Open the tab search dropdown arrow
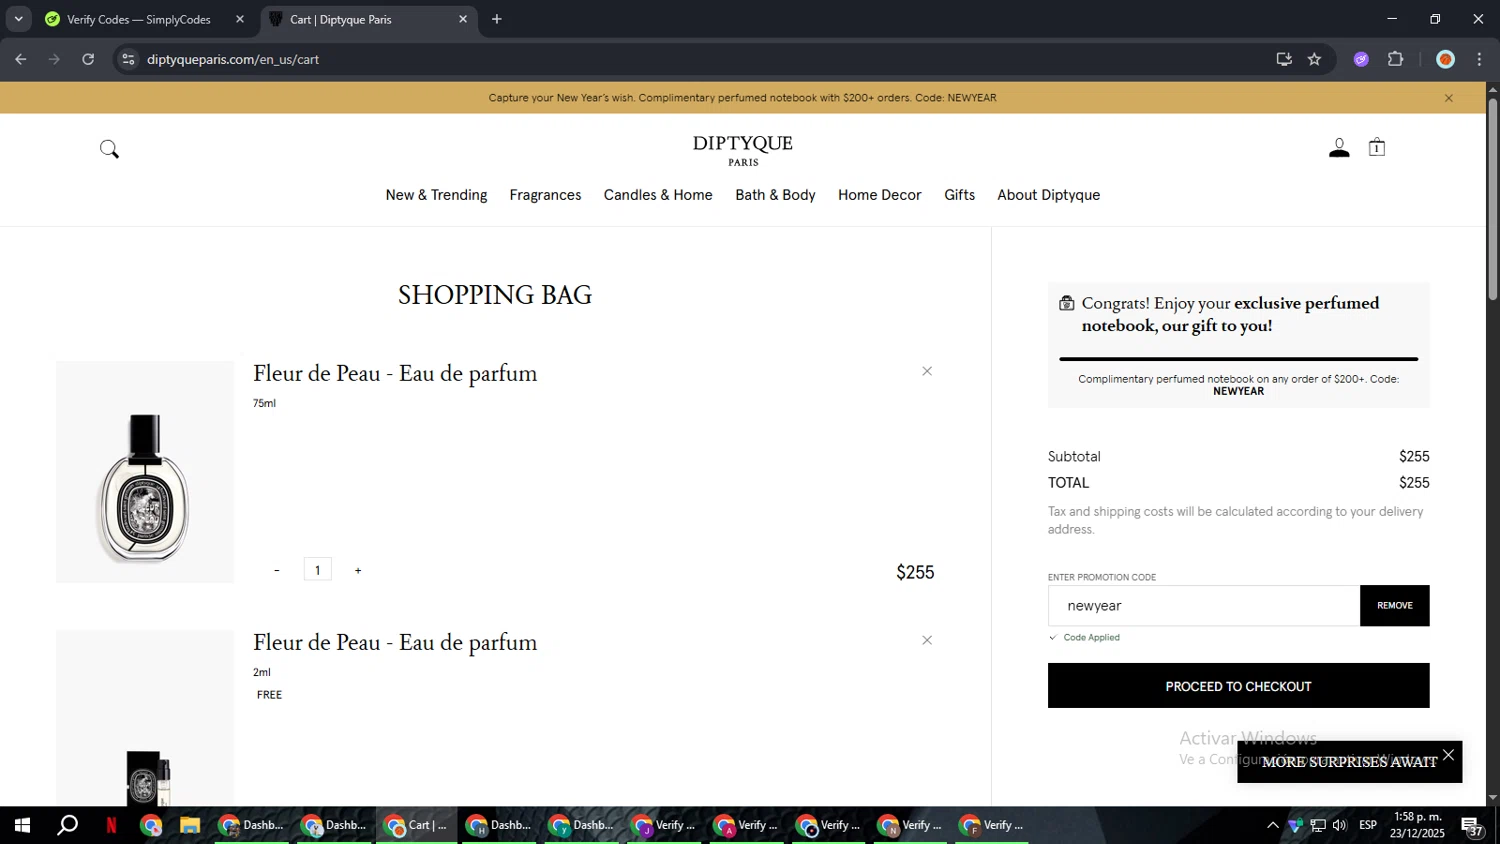 point(18,19)
